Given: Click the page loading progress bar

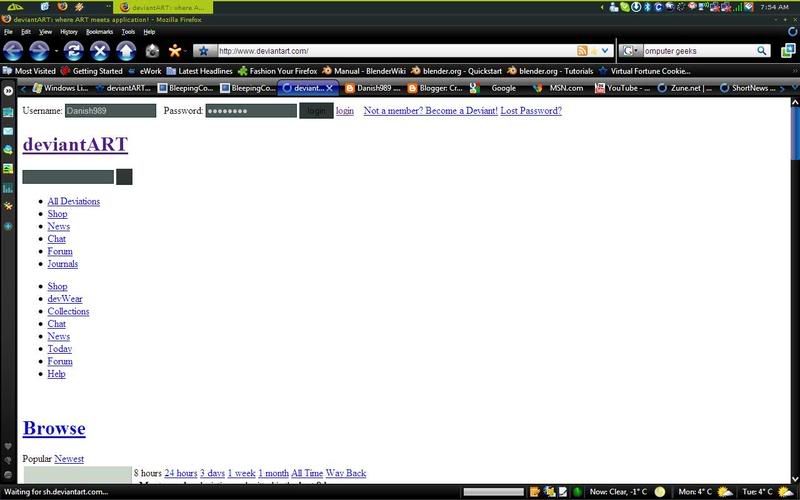Looking at the screenshot, I should pyautogui.click(x=493, y=492).
